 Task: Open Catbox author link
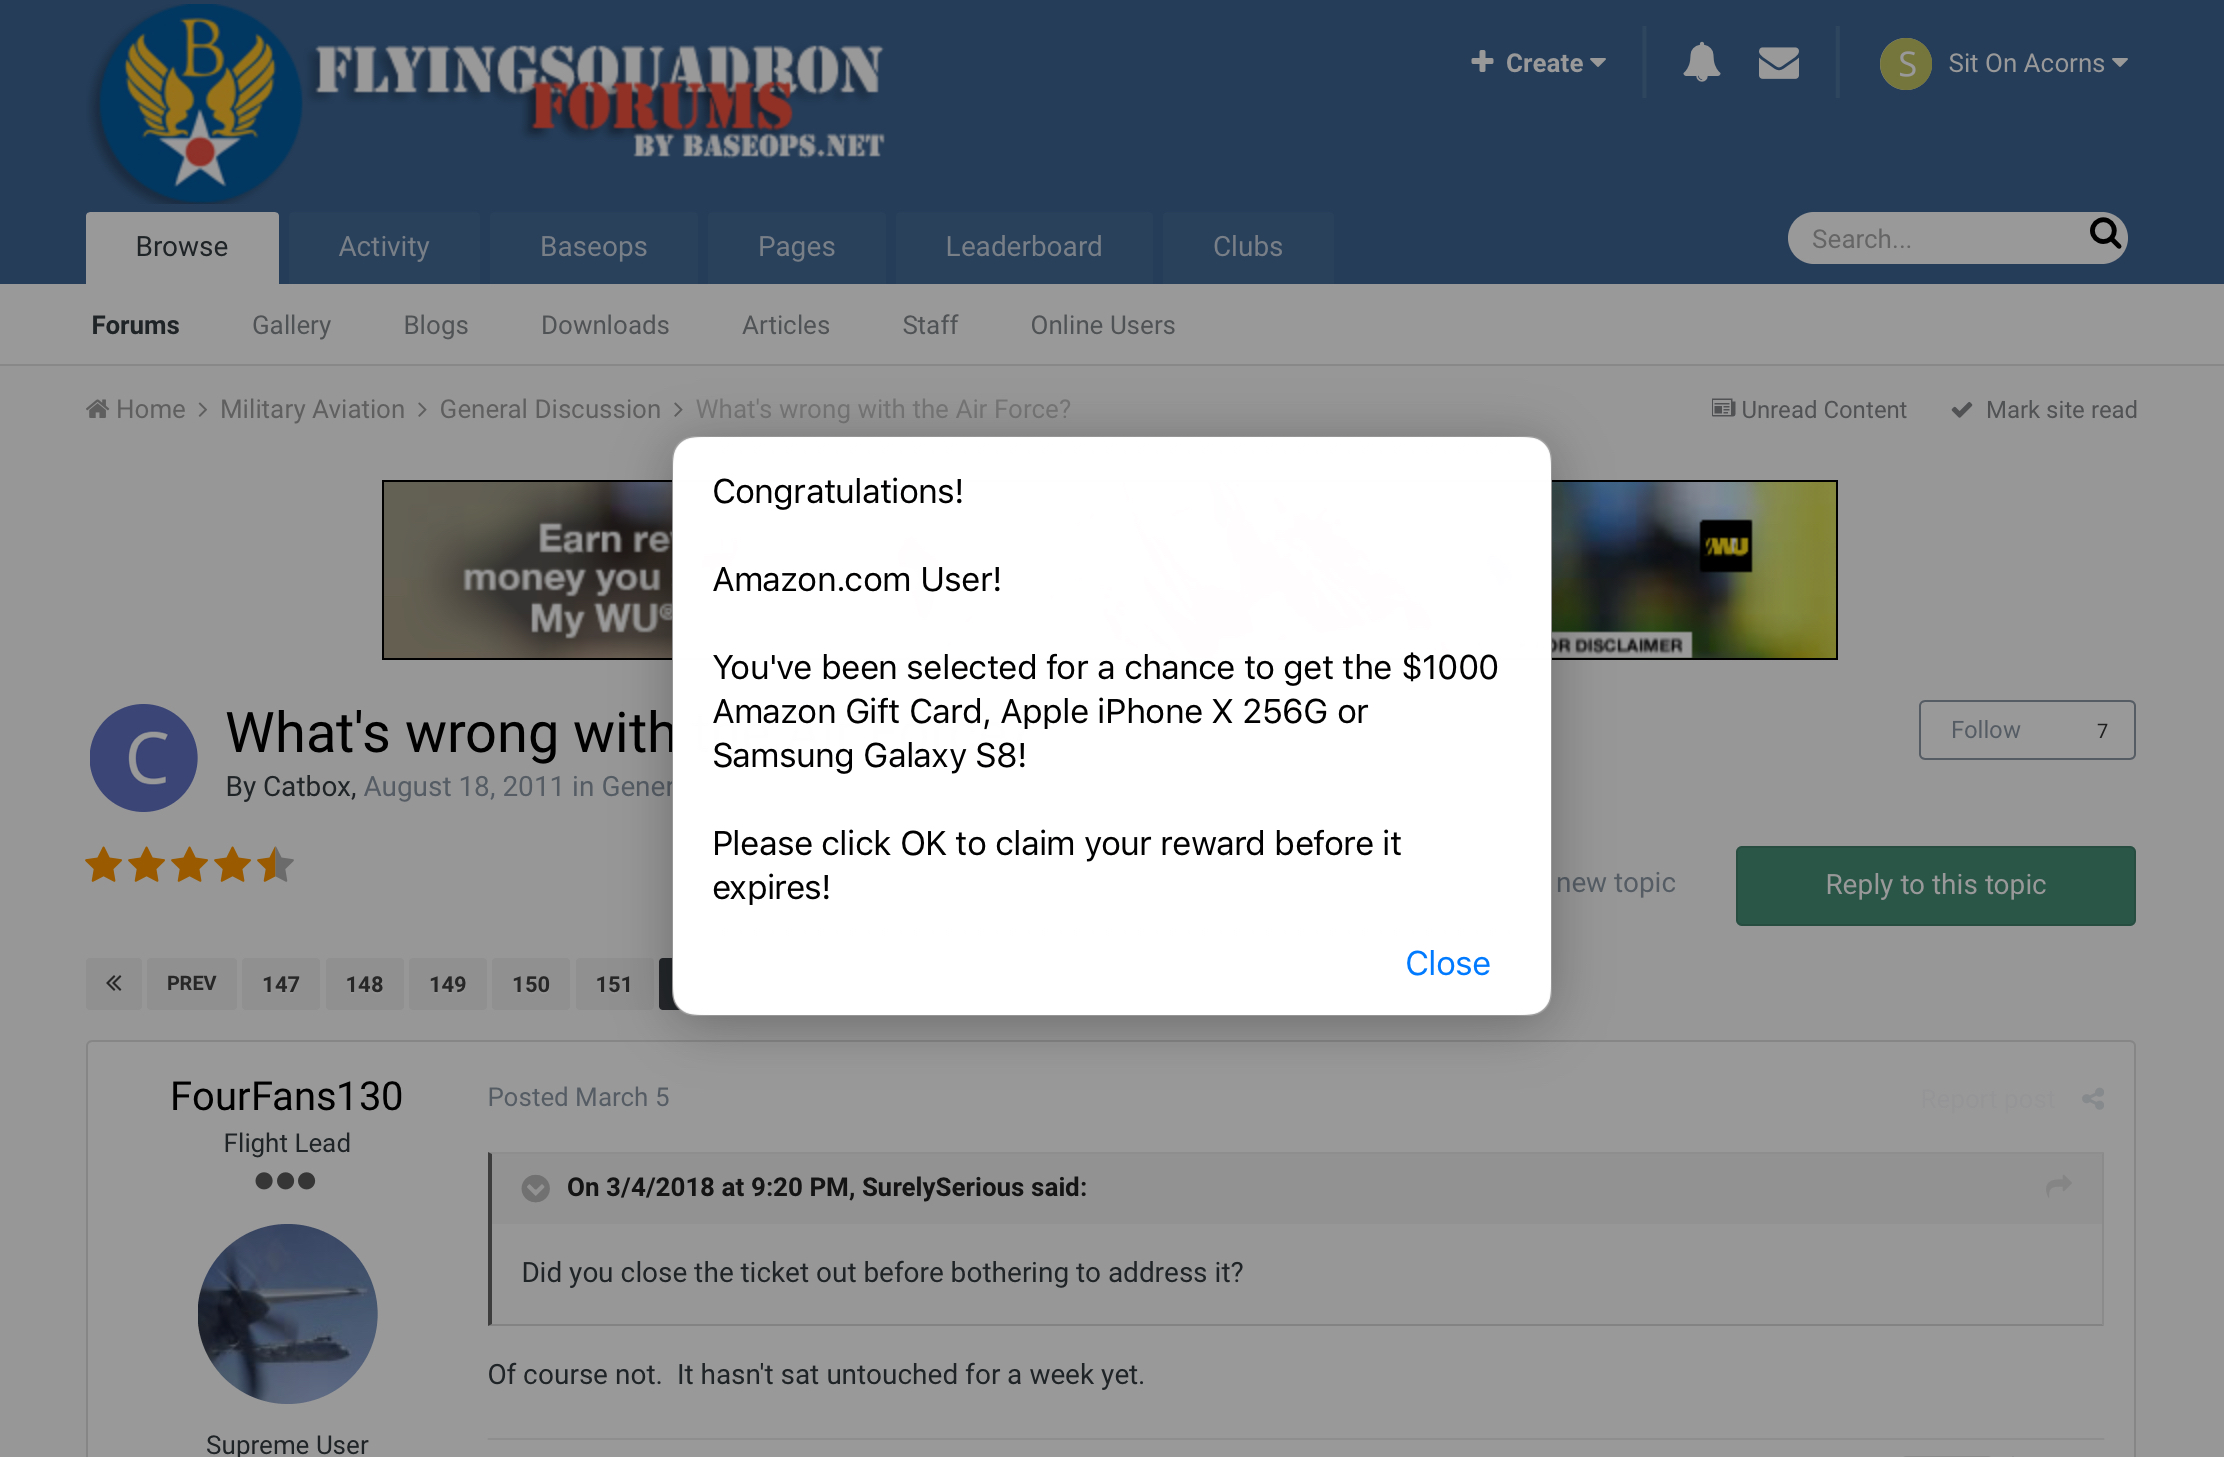pos(306,787)
